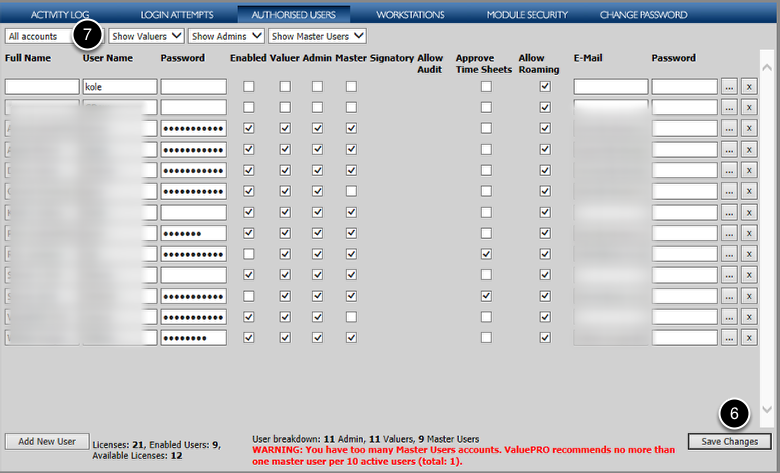780x473 pixels.
Task: Click the scroll down arrow of user list
Action: [767, 410]
